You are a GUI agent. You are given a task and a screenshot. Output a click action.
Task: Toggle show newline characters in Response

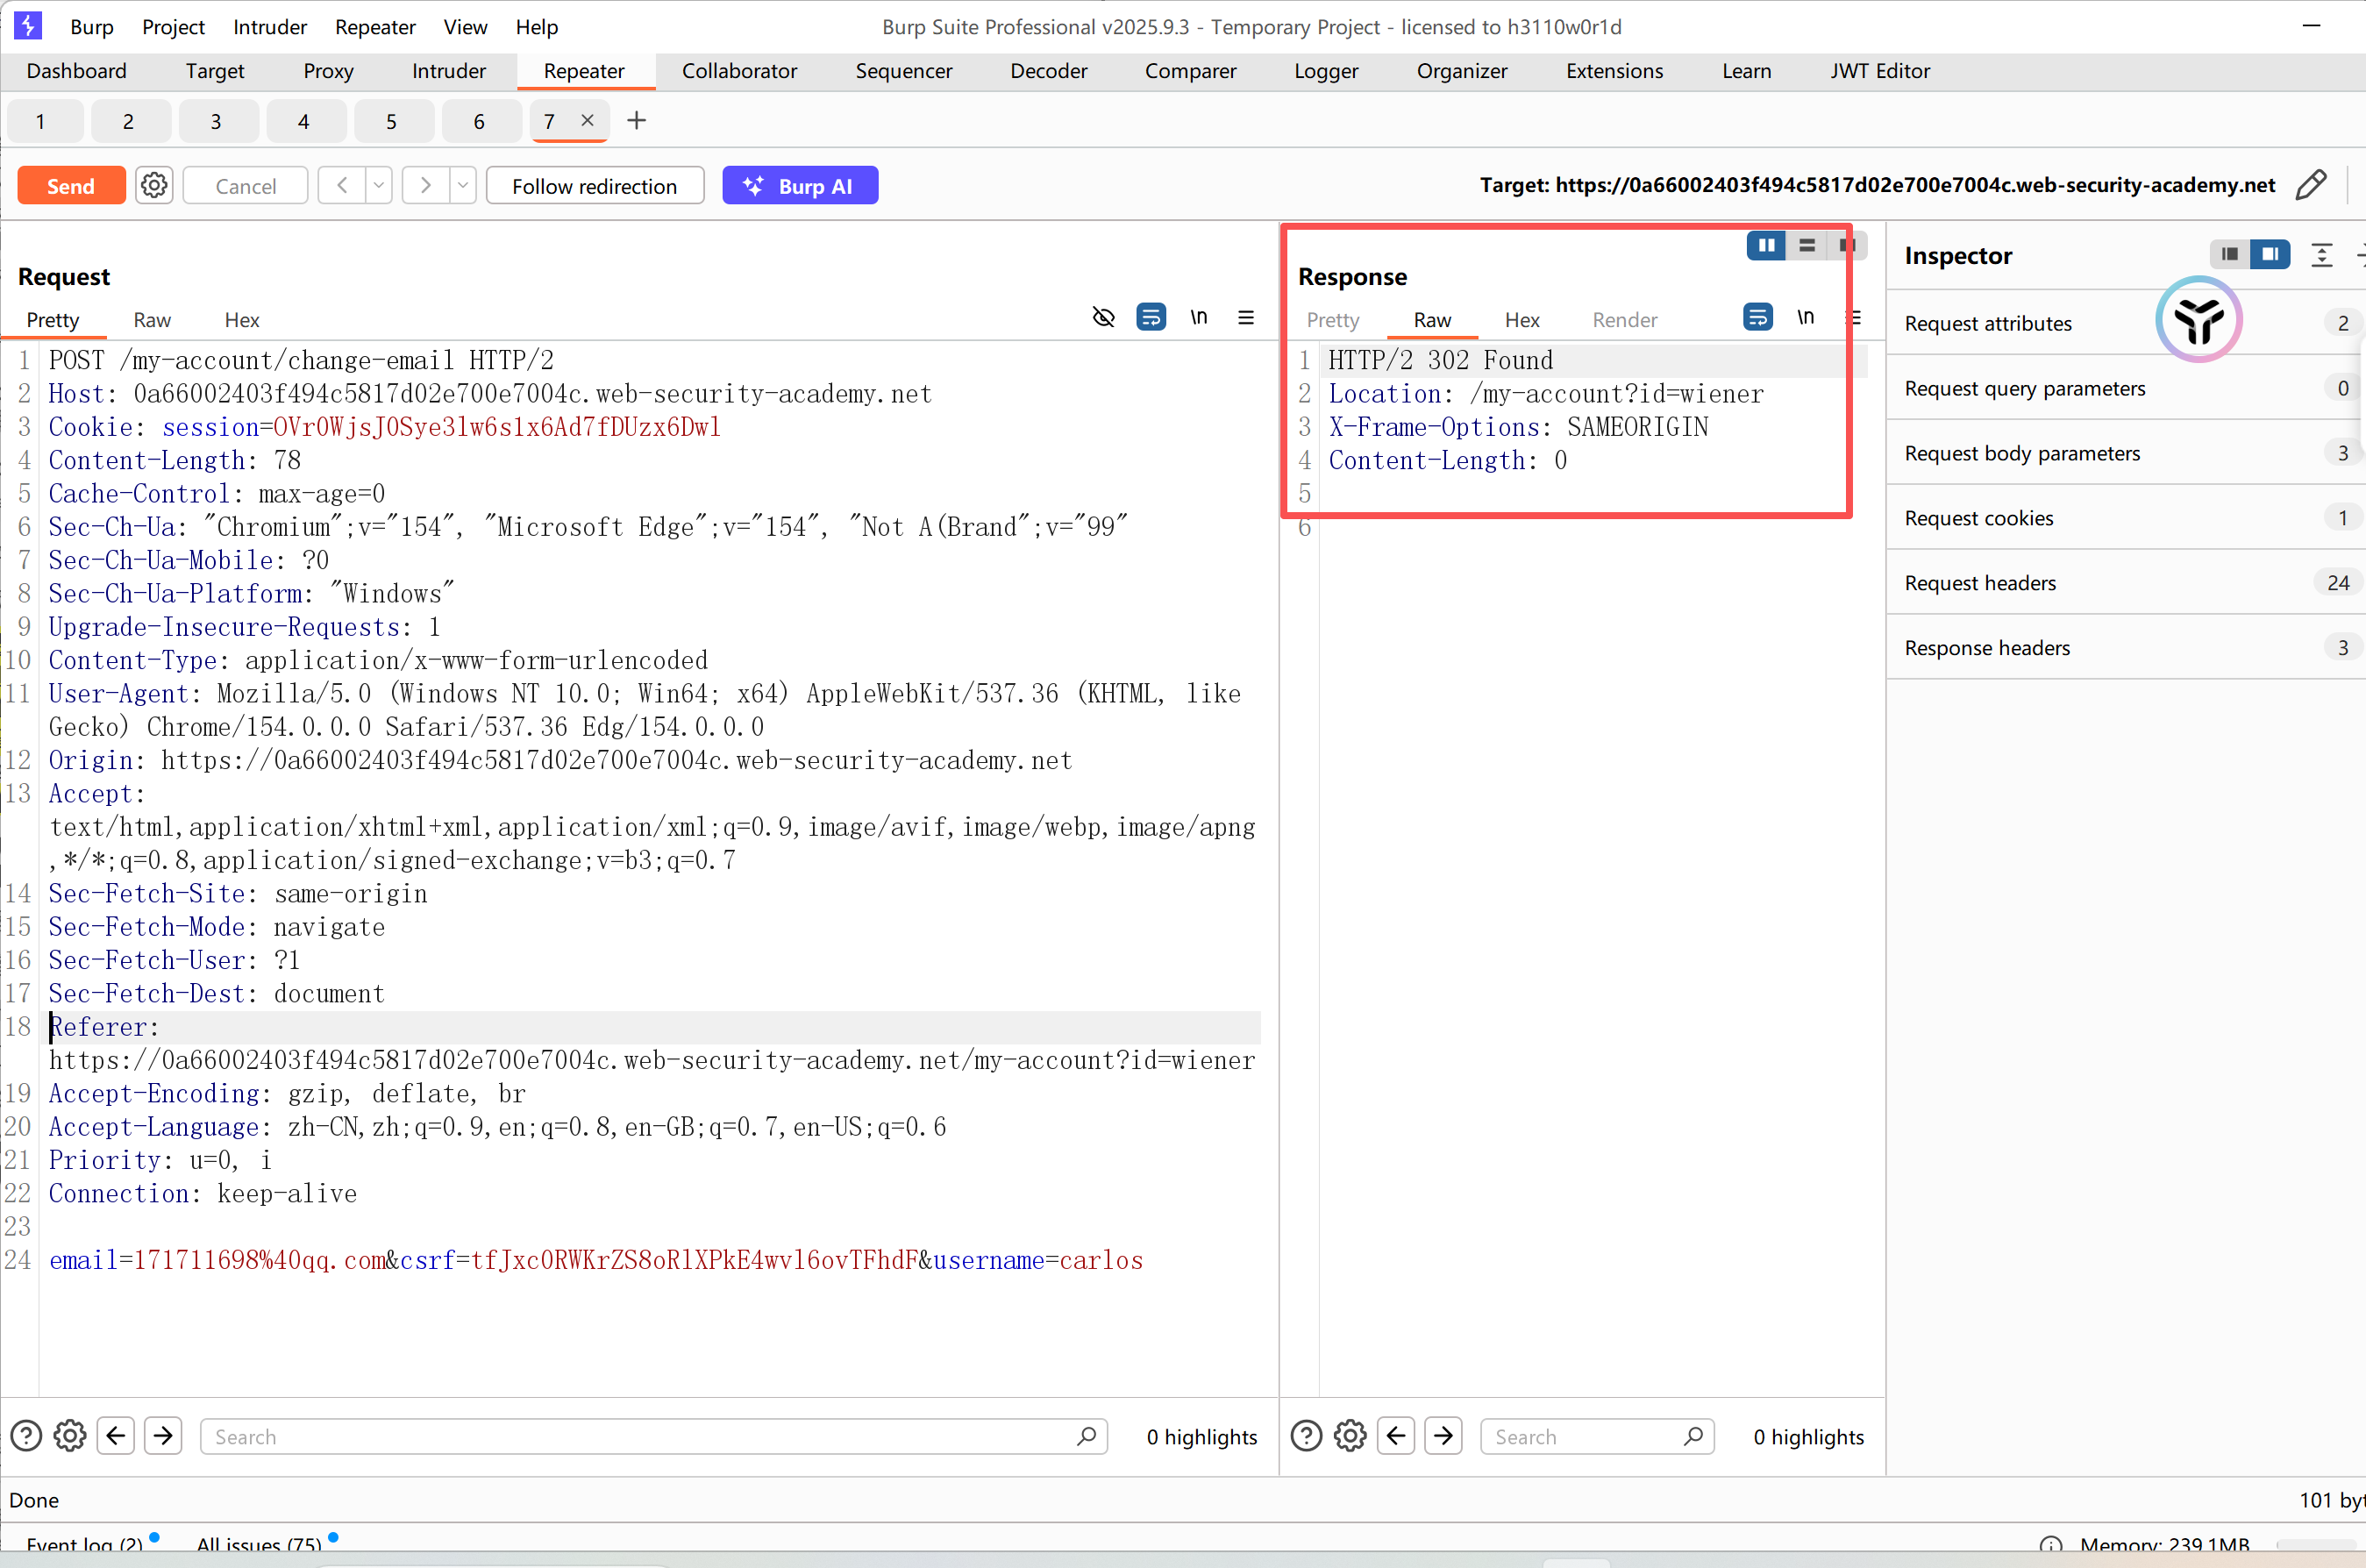click(x=1805, y=317)
